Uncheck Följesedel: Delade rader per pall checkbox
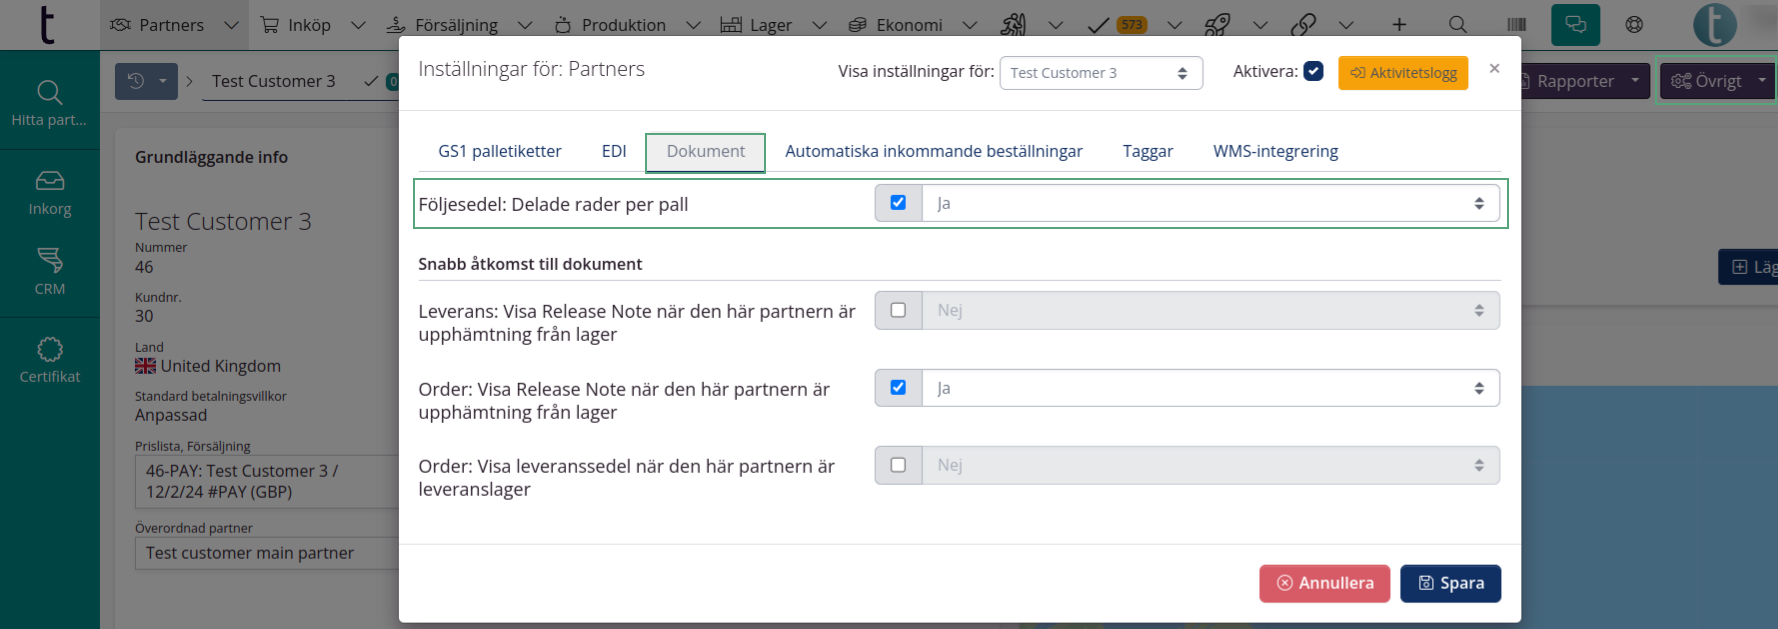 click(x=898, y=203)
